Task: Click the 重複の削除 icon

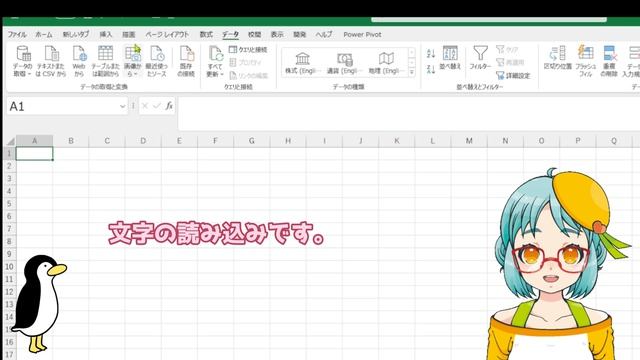Action: point(609,61)
